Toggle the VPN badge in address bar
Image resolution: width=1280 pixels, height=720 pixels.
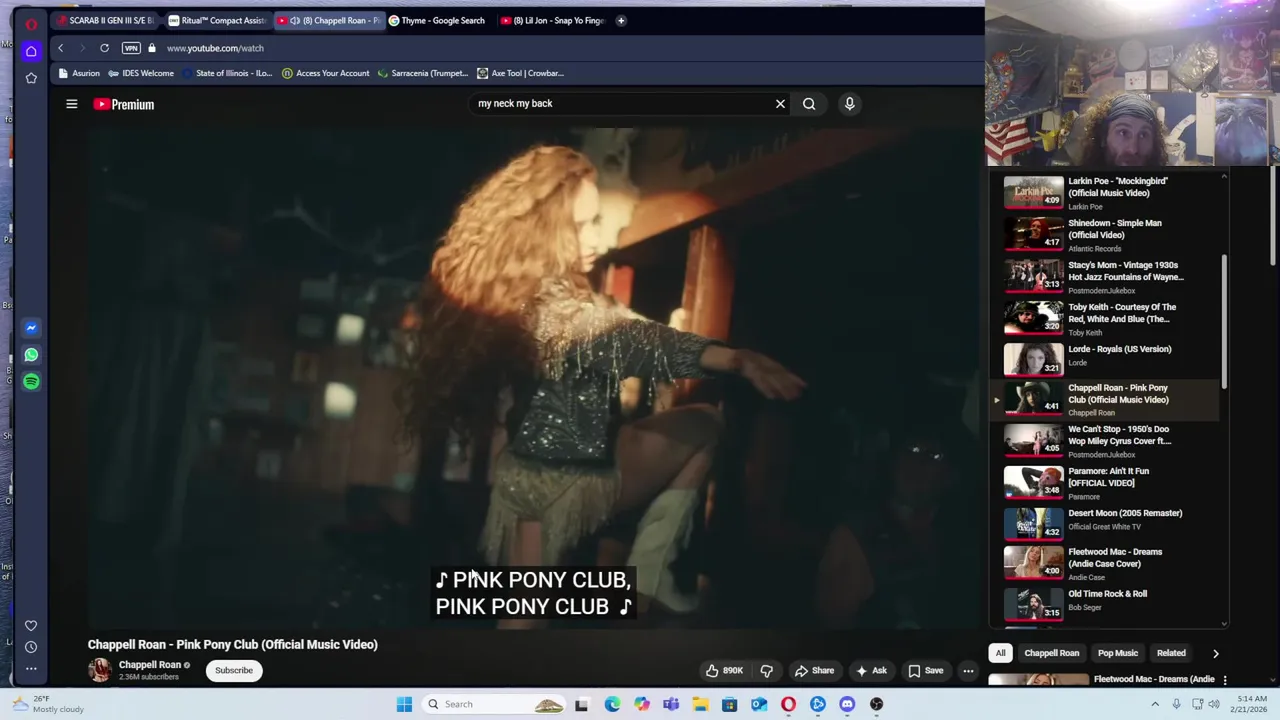[x=131, y=48]
